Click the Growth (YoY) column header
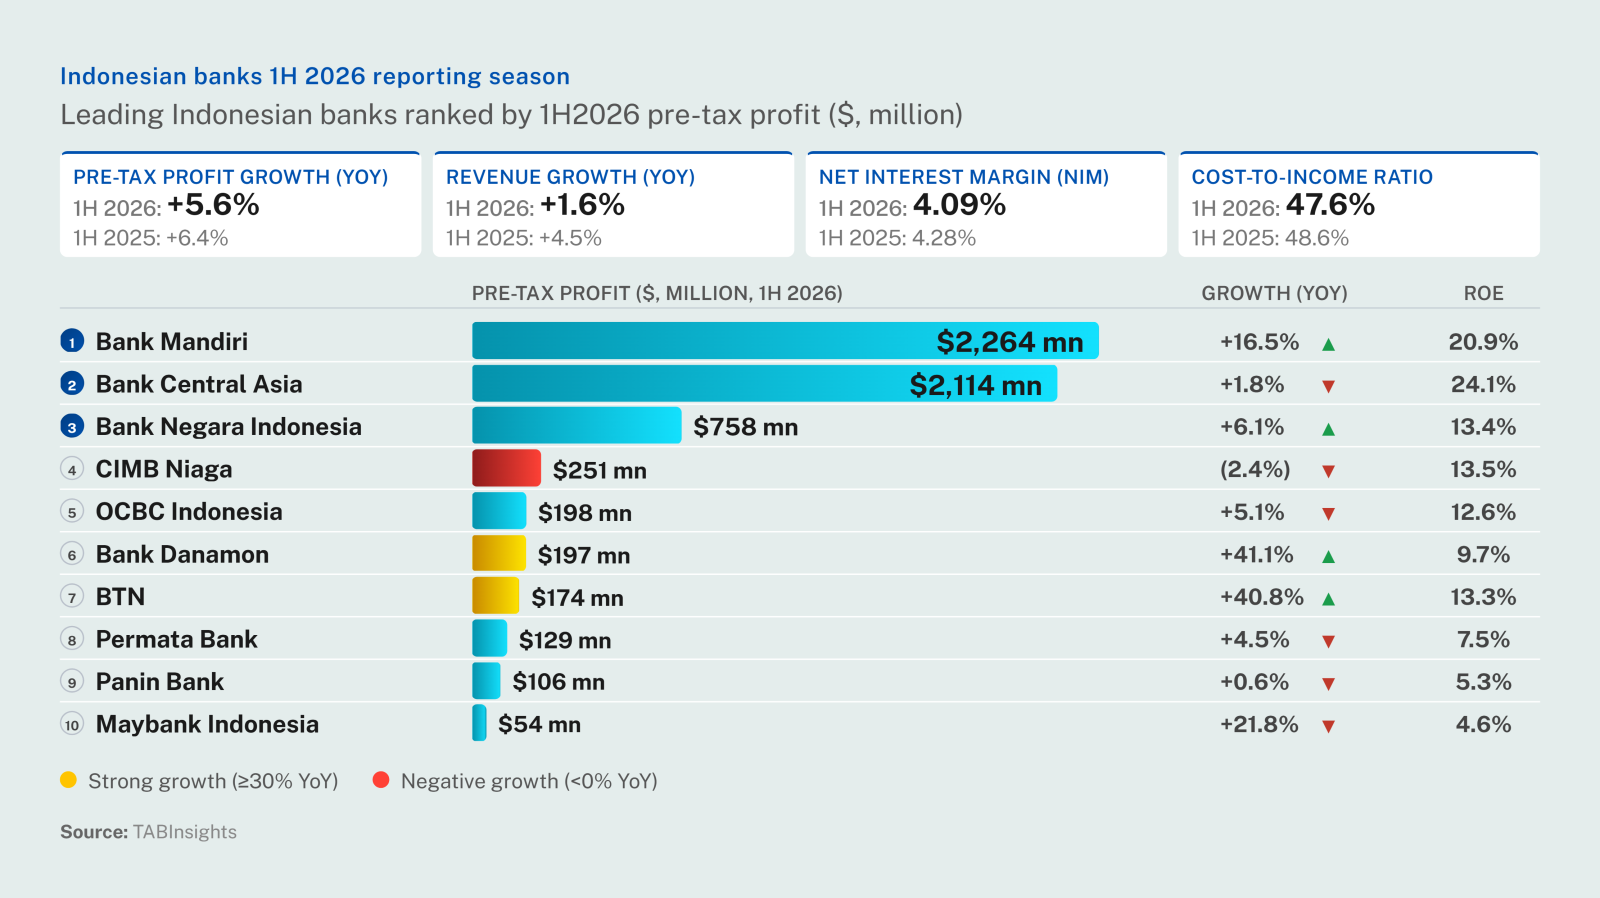Screen dimensions: 1600x898 [1274, 293]
